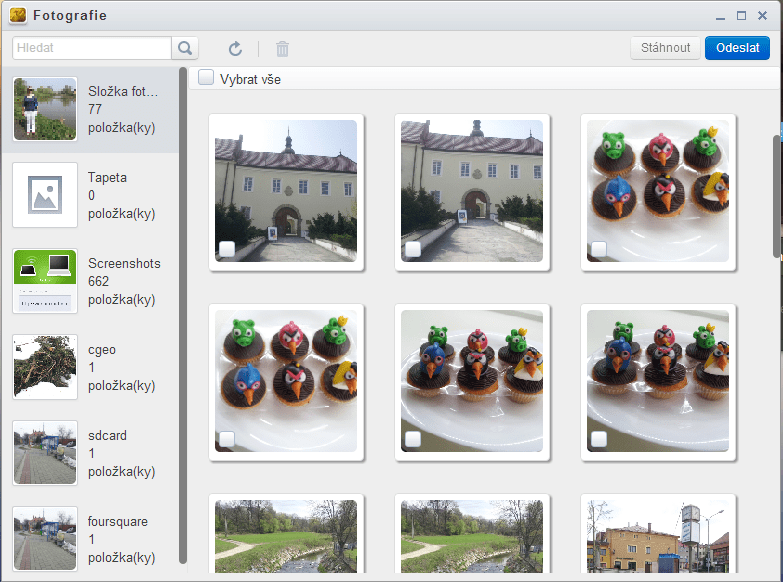This screenshot has width=783, height=582.
Task: Select the sdcard folder
Action: 90,453
